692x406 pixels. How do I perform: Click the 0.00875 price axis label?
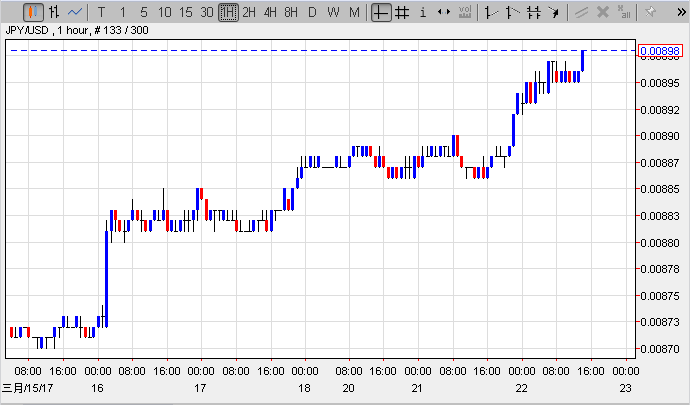point(660,296)
